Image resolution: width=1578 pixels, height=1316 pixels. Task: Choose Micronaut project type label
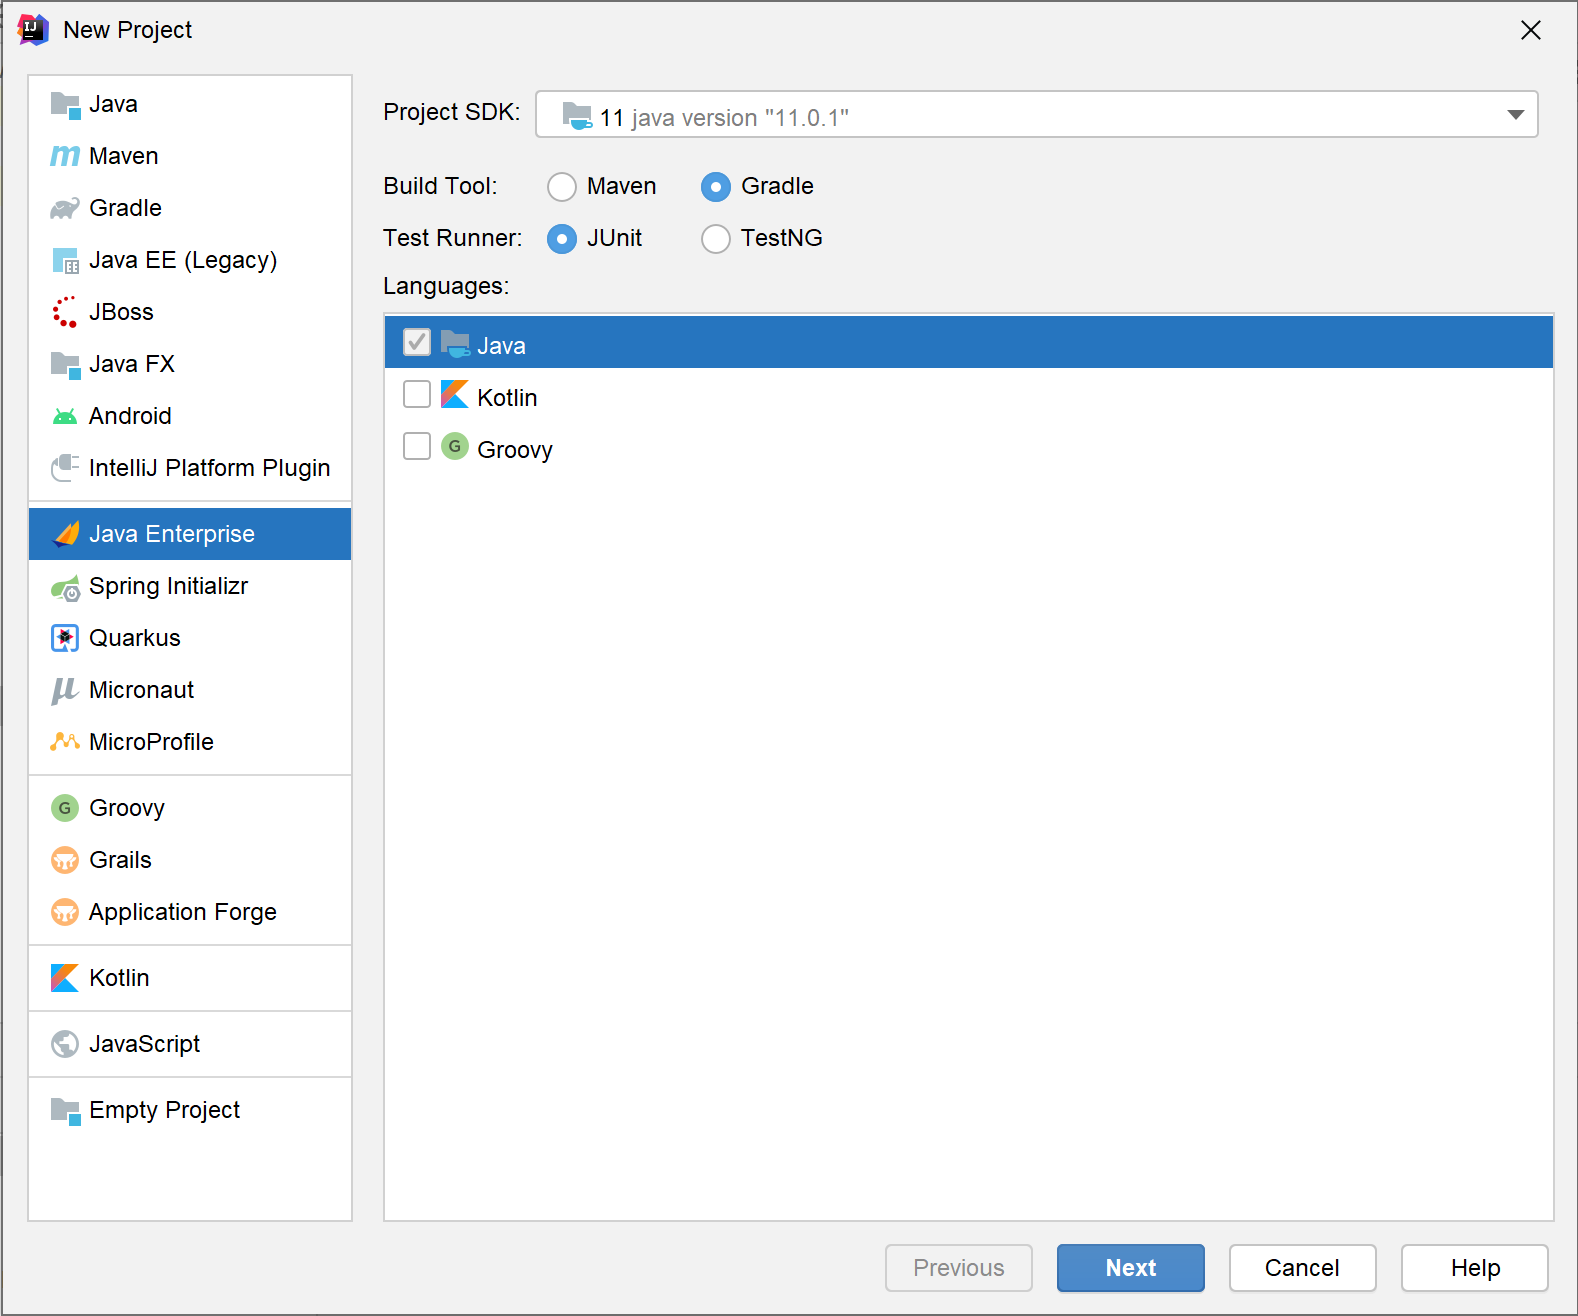tap(141, 690)
